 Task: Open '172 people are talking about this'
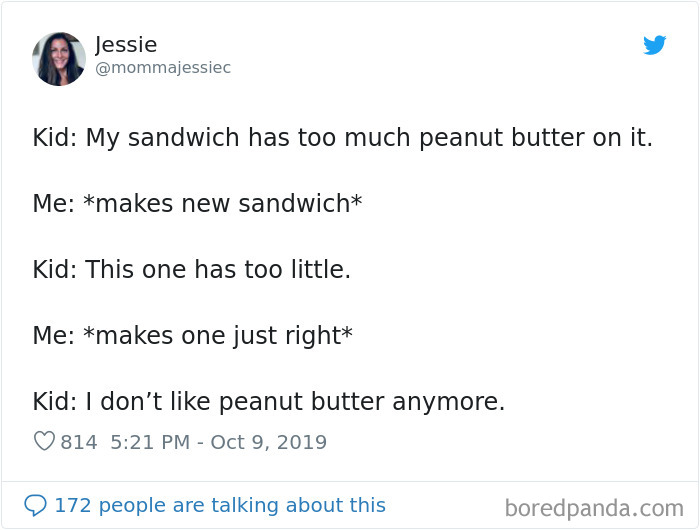coord(220,505)
